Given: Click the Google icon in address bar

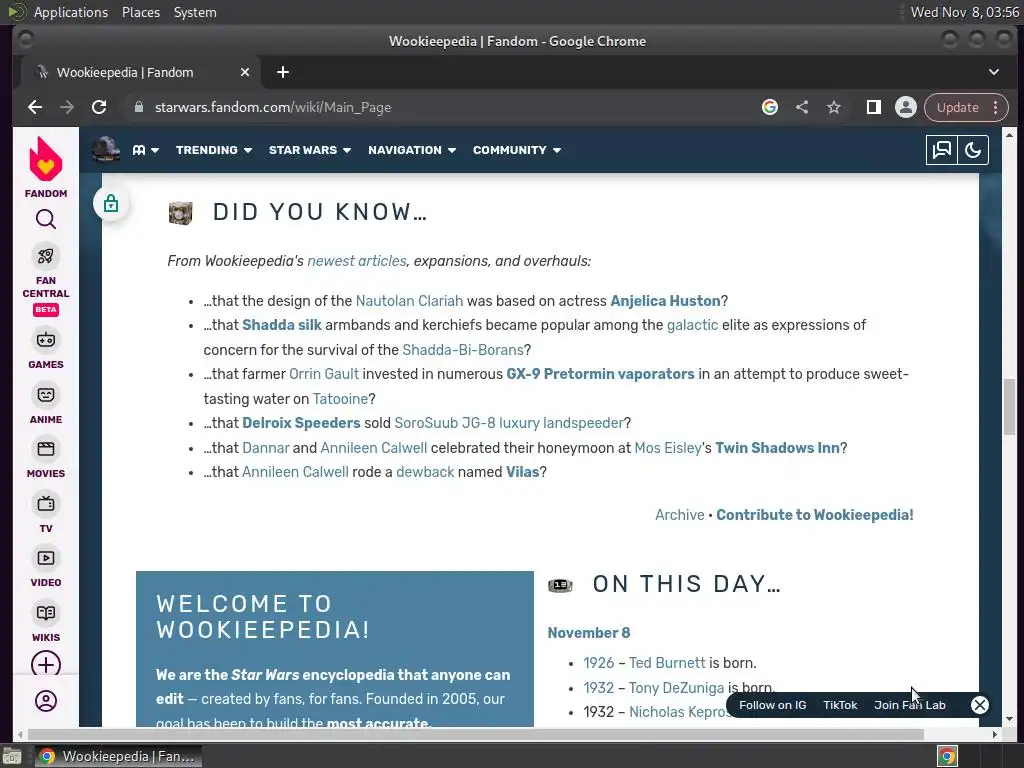Looking at the screenshot, I should click(x=770, y=107).
